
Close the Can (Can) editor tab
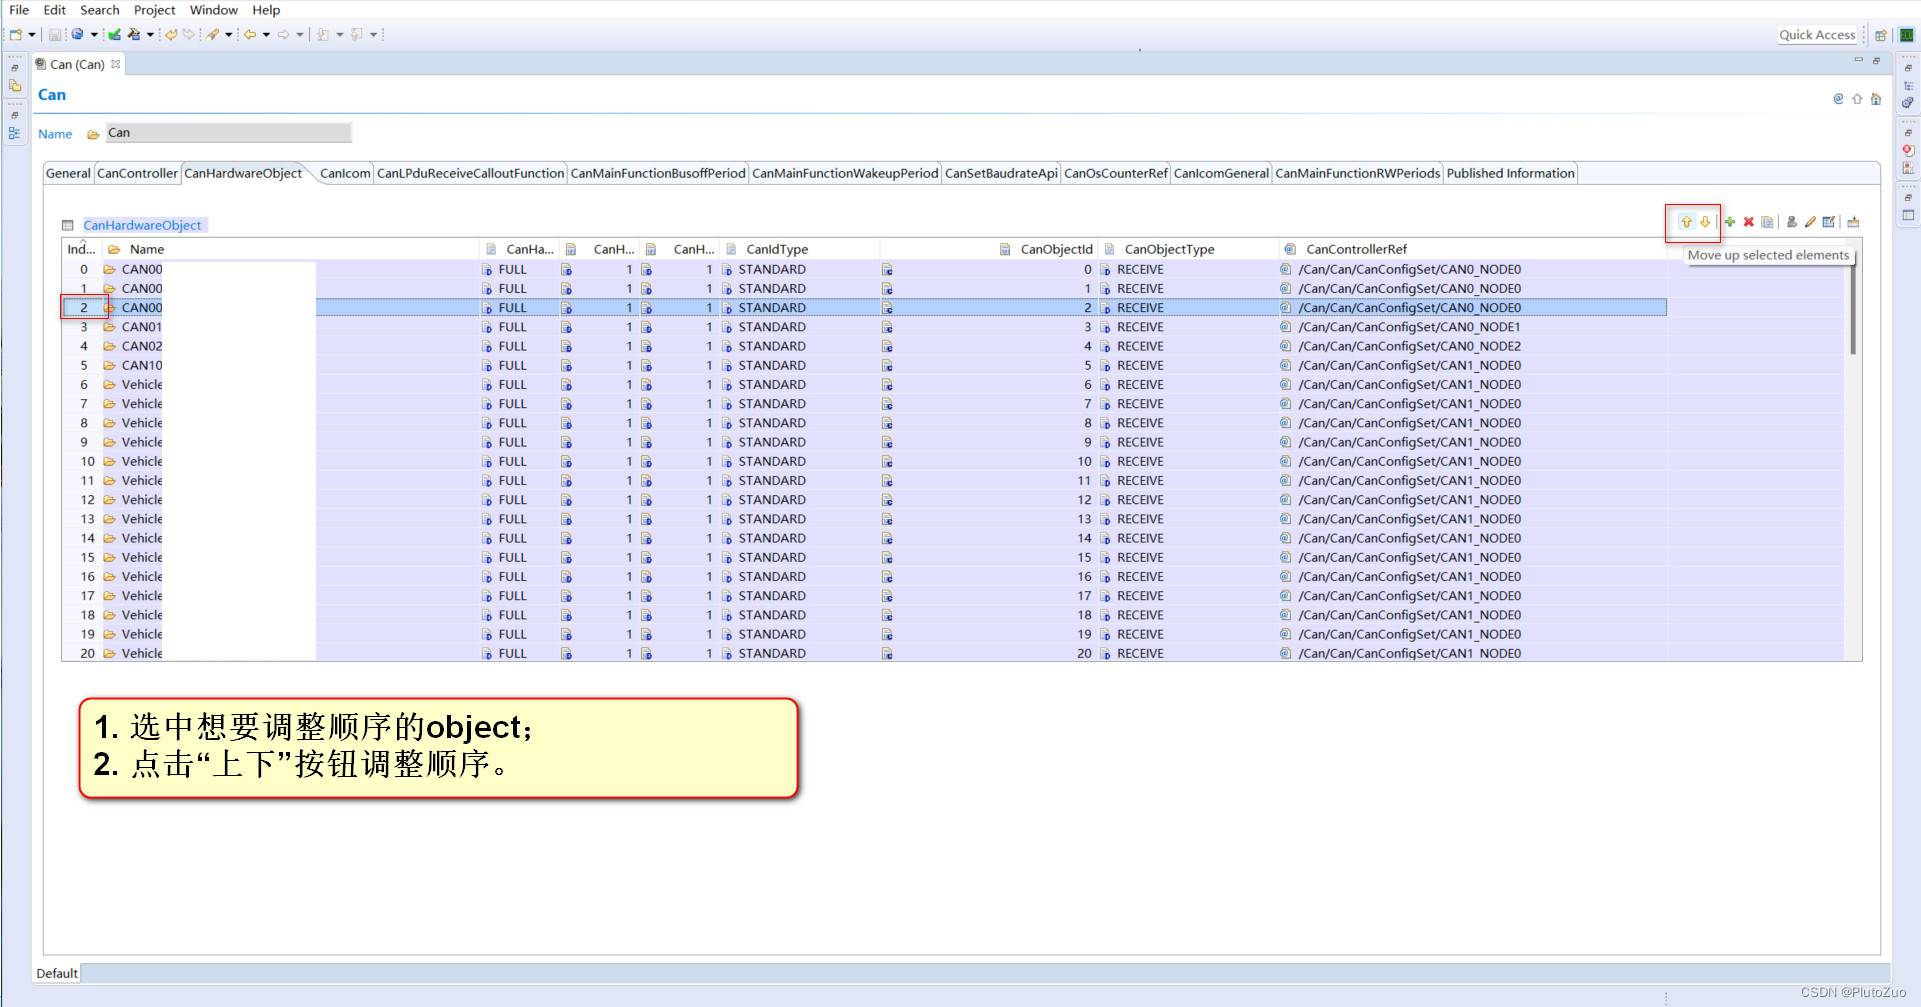click(116, 64)
